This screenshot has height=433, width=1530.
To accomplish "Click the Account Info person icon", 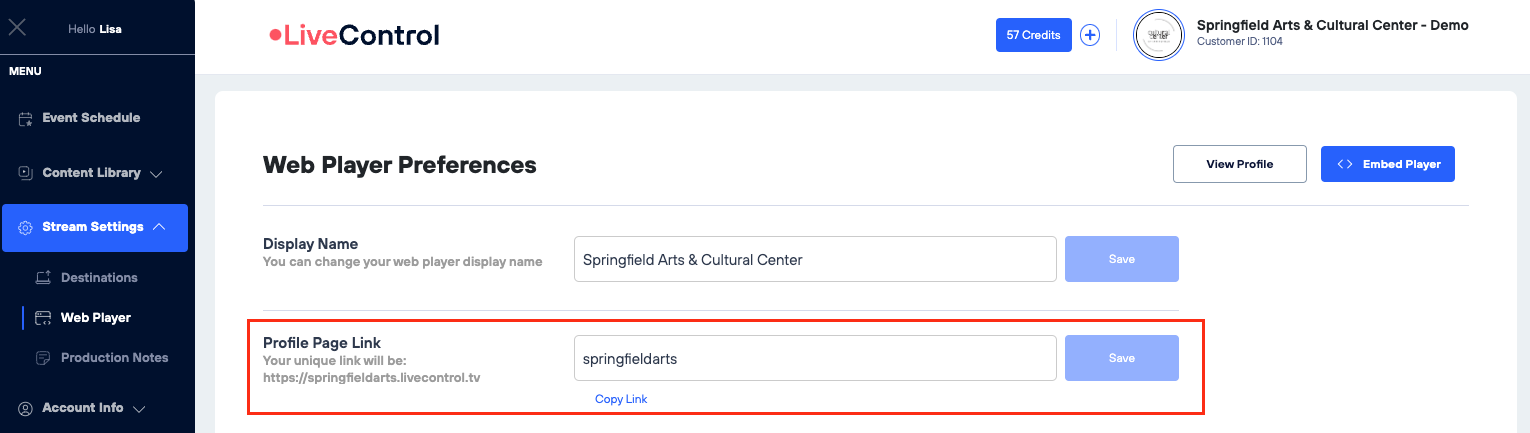I will (x=26, y=408).
